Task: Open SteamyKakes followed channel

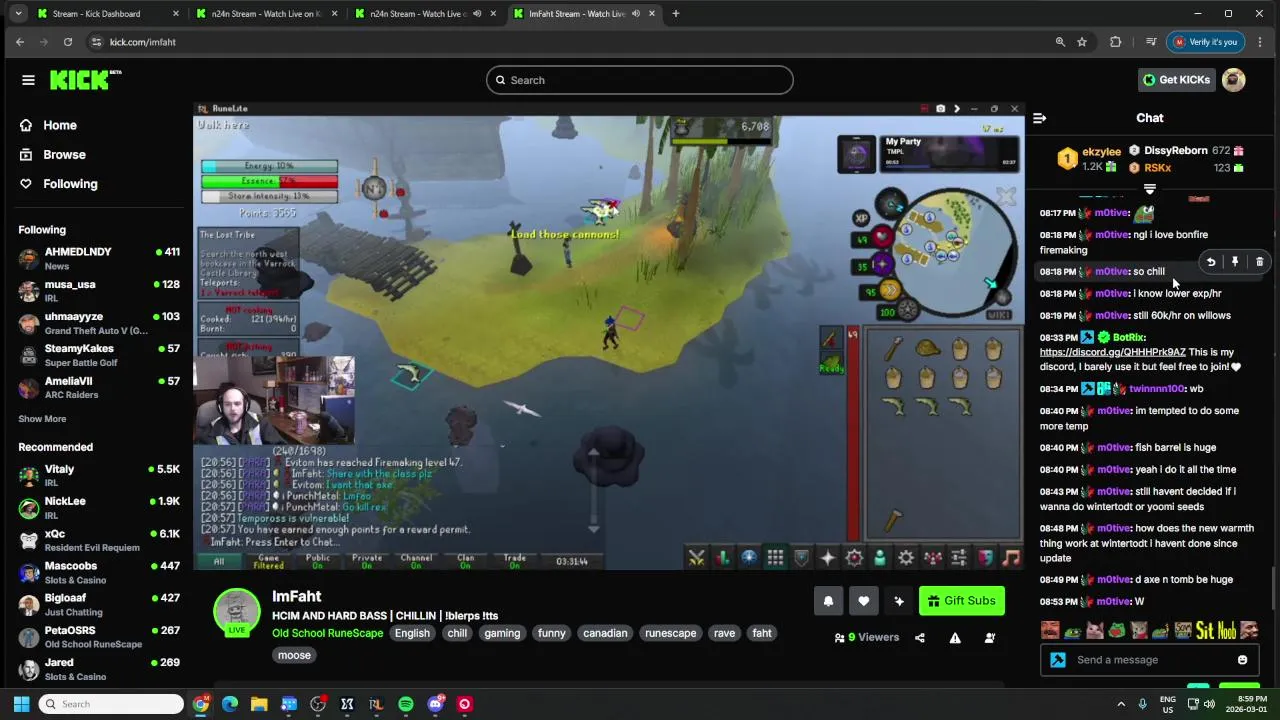Action: [x=98, y=354]
